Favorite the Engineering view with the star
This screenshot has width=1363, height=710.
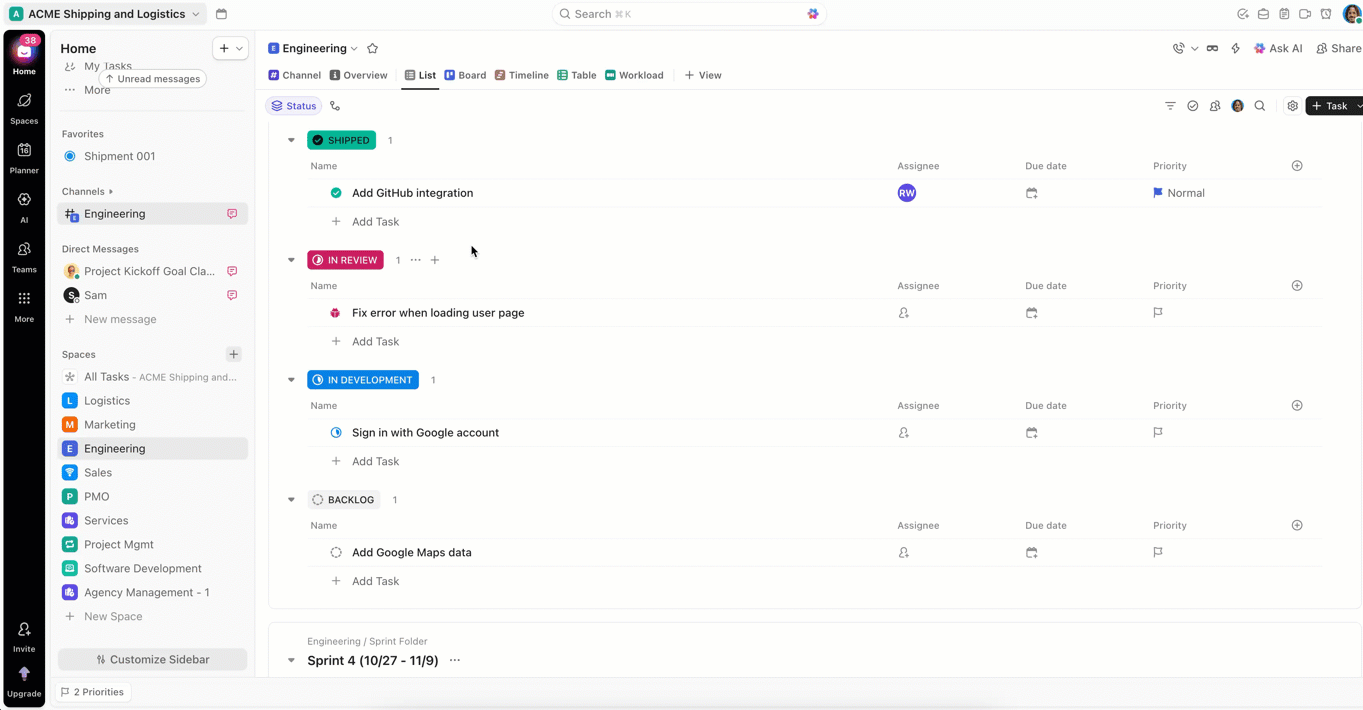click(371, 47)
